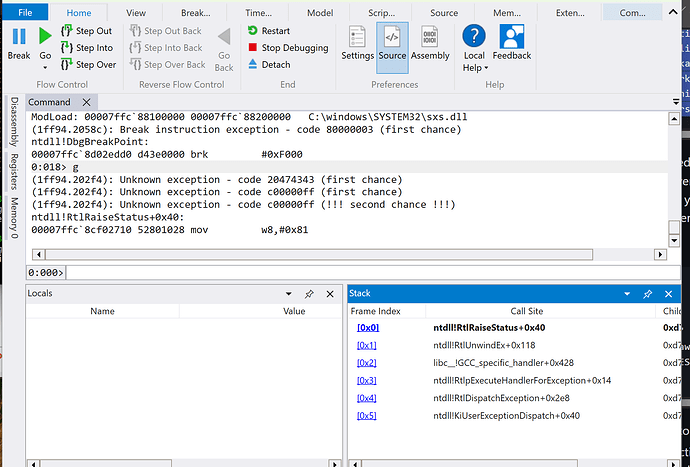Click the green Go play icon

pos(45,36)
